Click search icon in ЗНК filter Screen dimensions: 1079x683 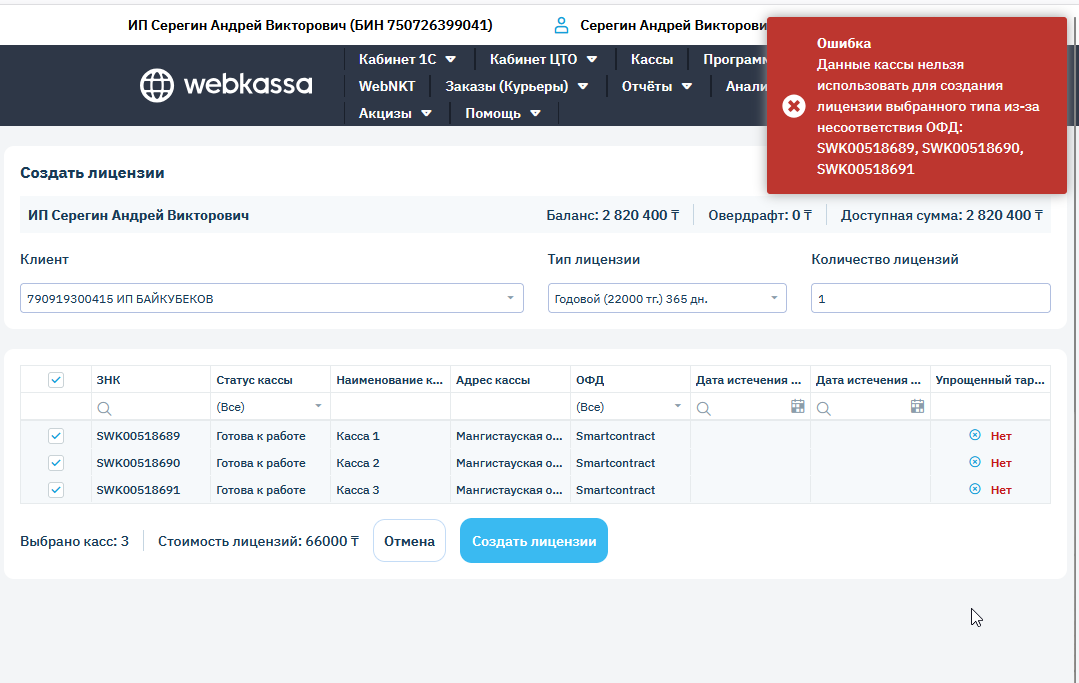click(x=104, y=408)
